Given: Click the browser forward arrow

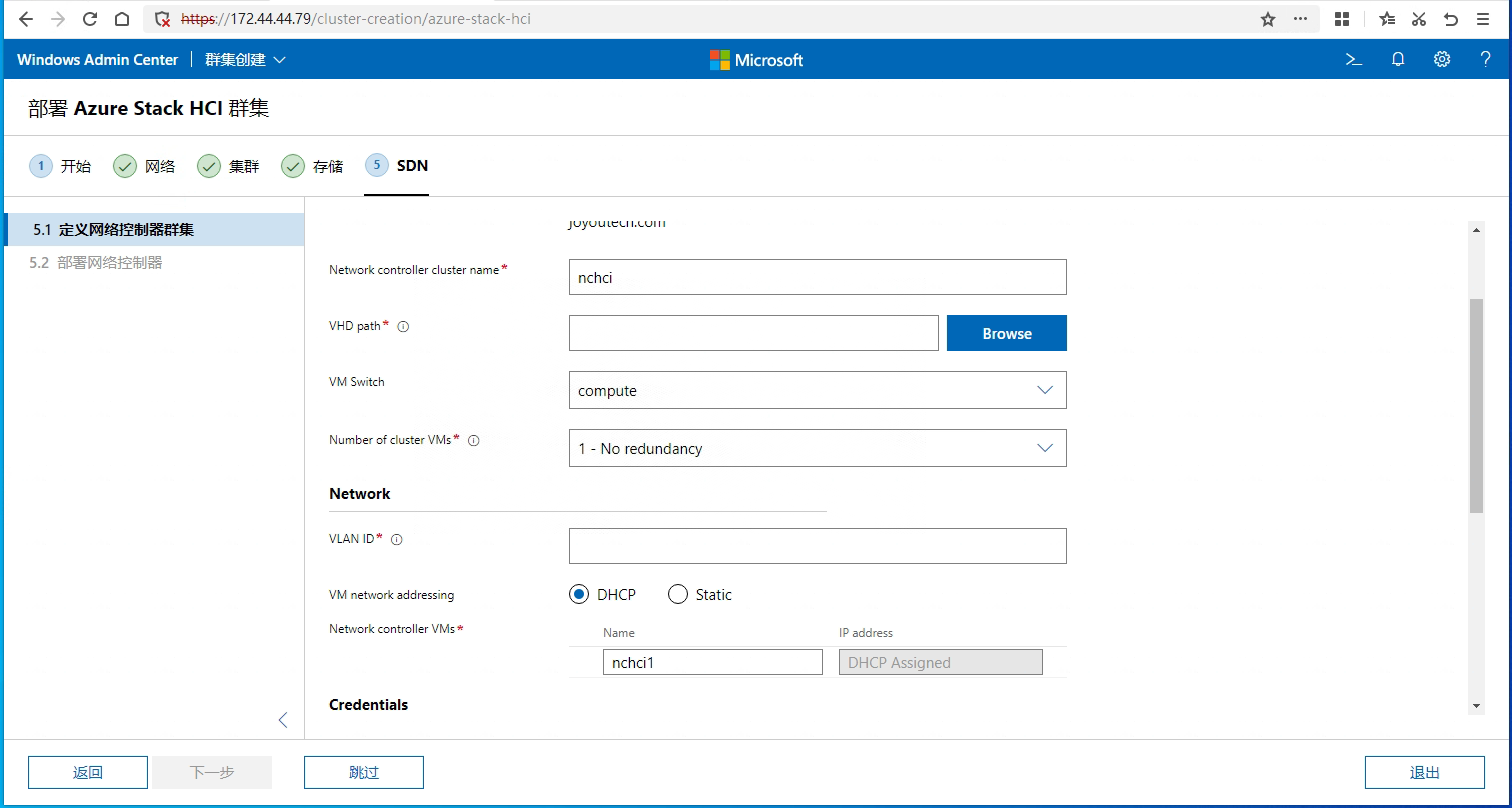Looking at the screenshot, I should click(58, 19).
